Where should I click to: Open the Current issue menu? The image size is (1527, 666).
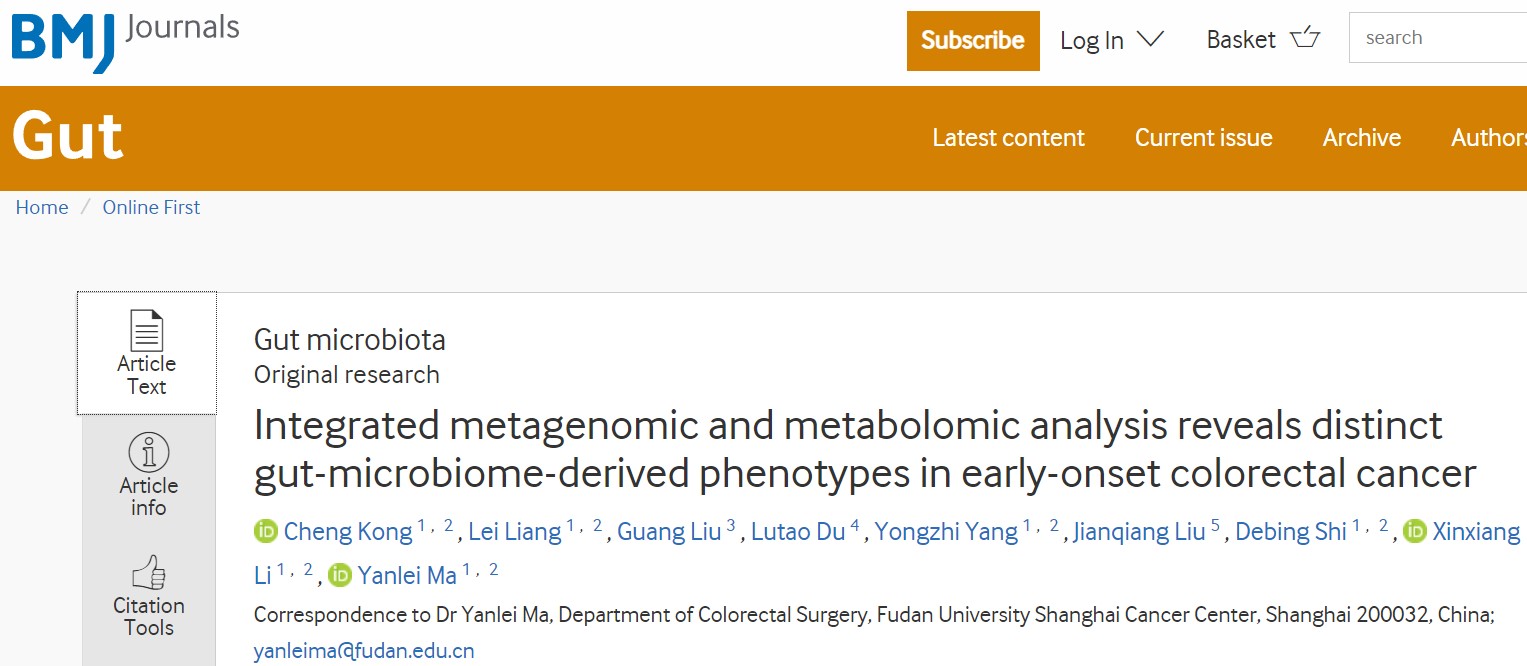1203,138
